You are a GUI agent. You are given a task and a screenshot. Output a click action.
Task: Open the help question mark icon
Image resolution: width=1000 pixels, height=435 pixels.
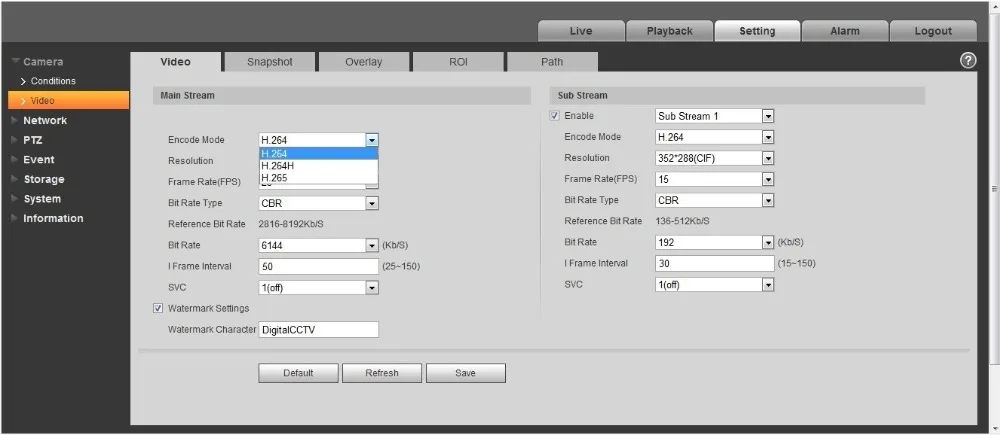[967, 61]
